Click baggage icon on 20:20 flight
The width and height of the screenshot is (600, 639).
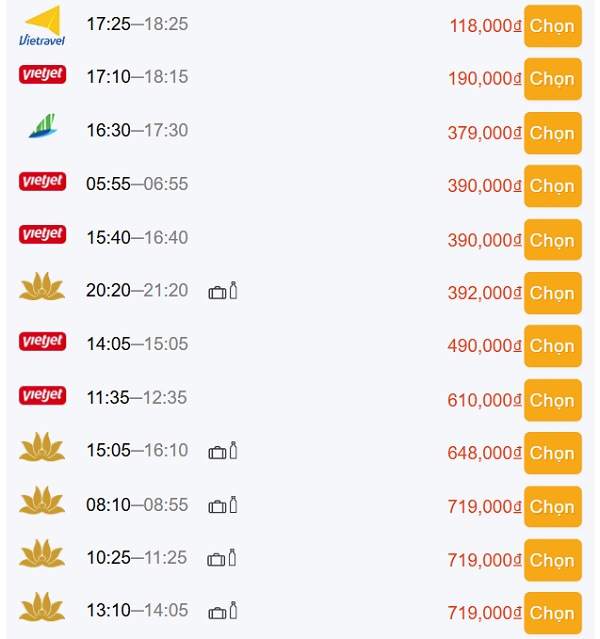(x=217, y=293)
